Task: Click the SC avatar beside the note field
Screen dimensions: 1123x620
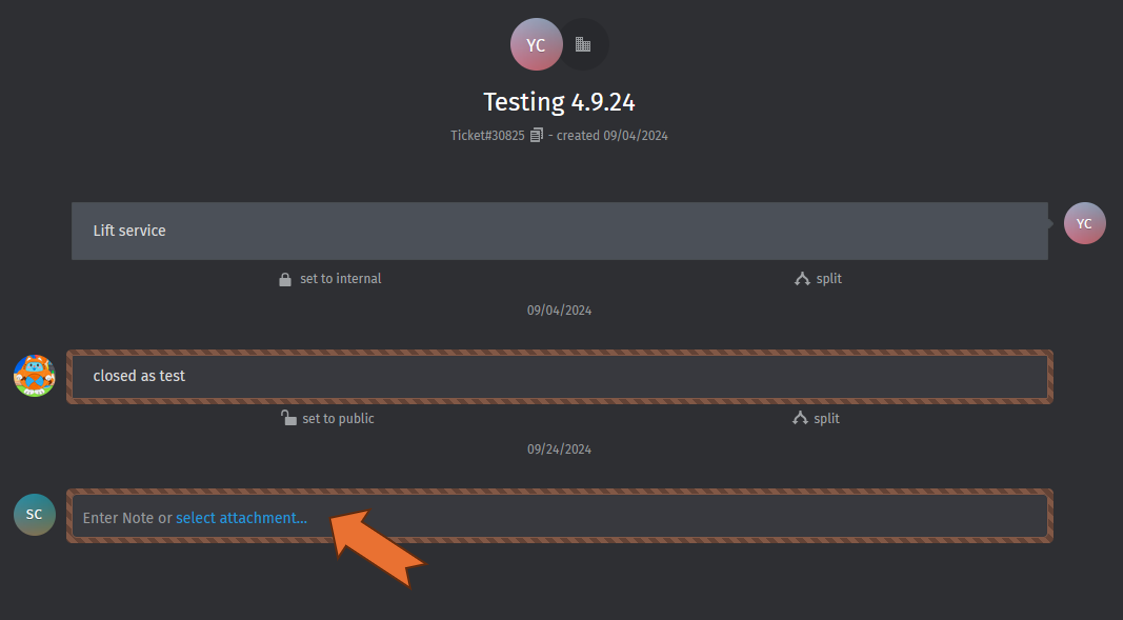Action: (34, 514)
